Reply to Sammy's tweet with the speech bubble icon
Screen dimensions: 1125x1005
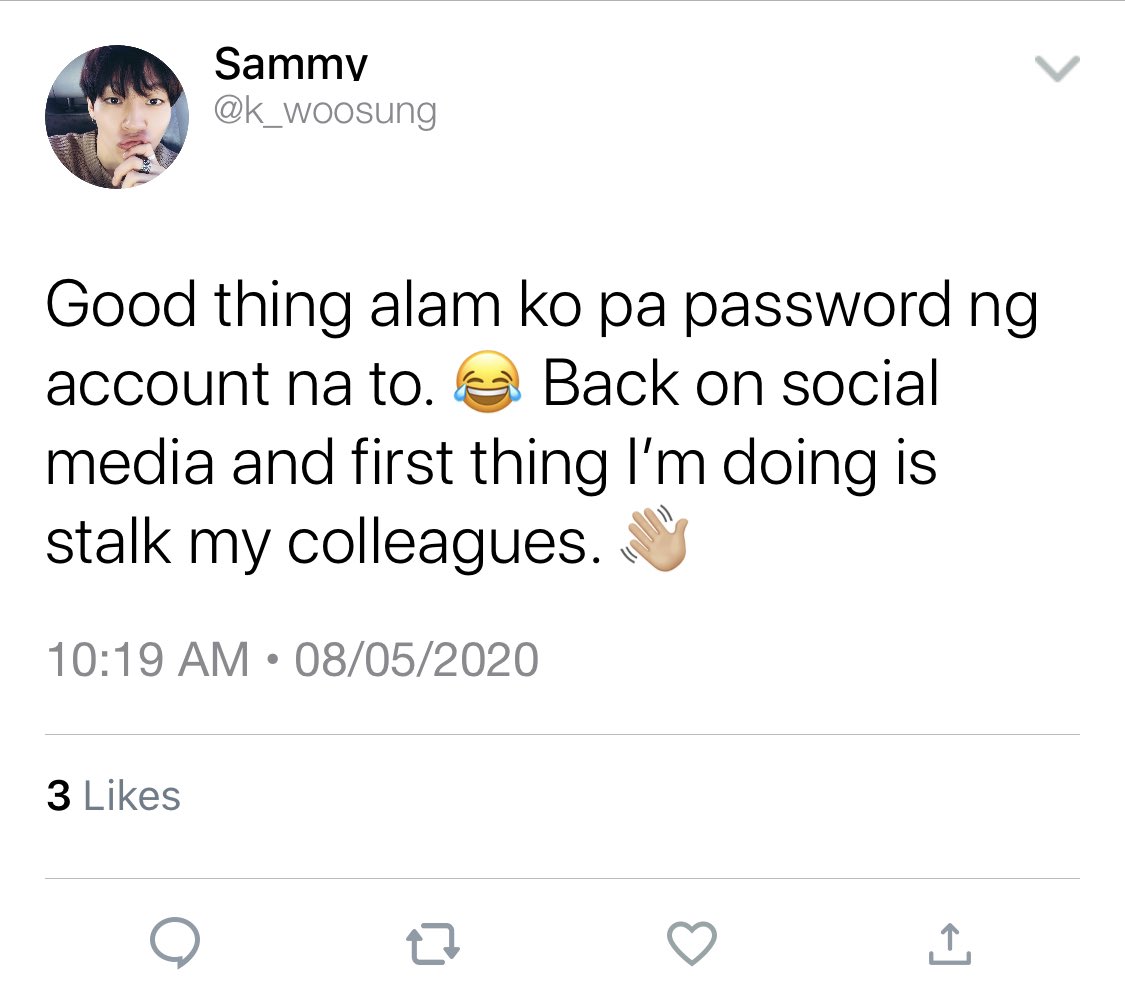click(x=175, y=943)
